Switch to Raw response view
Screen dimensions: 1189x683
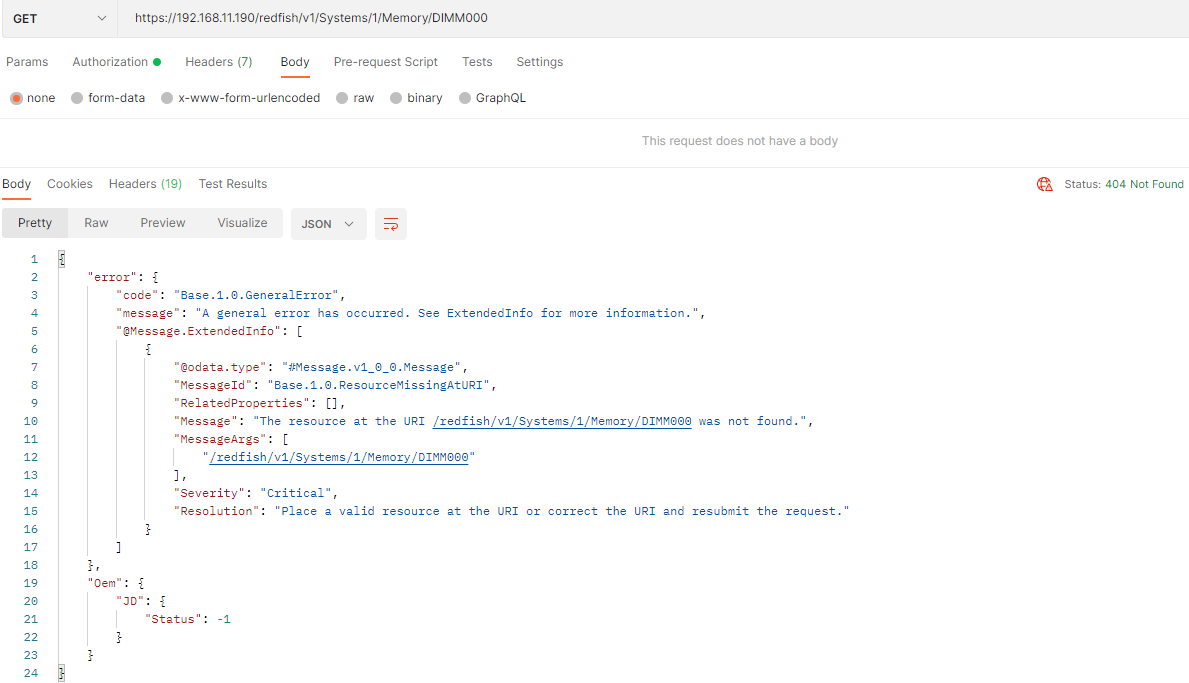(96, 223)
